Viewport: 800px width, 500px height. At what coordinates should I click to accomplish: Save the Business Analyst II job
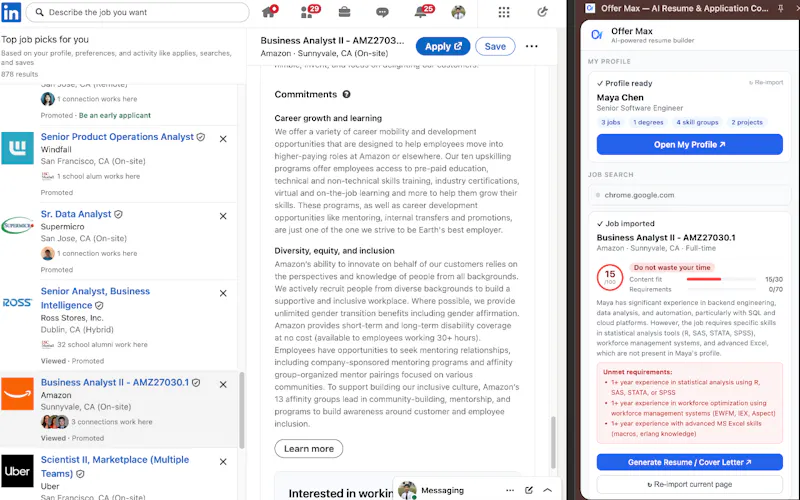[495, 46]
